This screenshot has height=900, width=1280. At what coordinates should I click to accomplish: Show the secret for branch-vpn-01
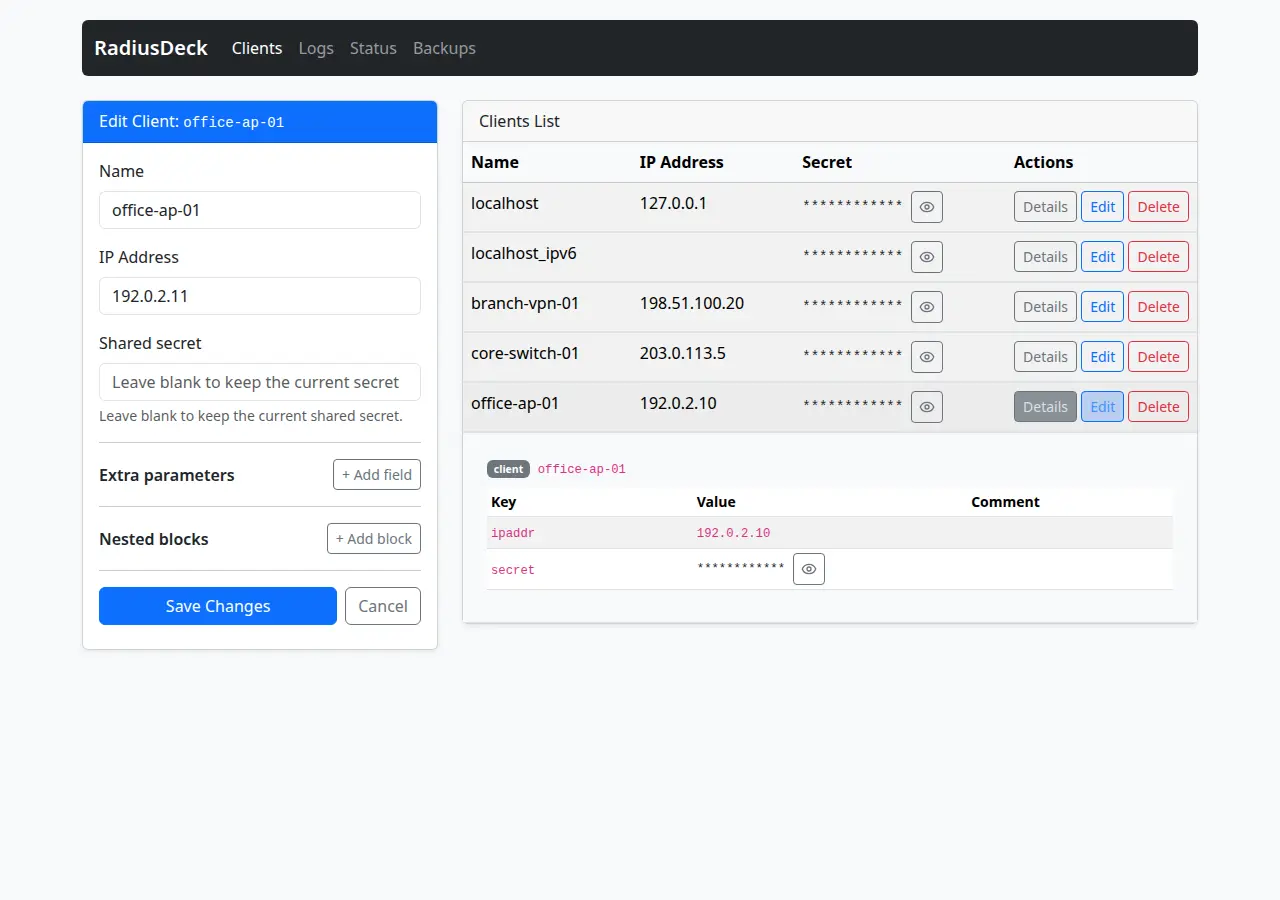pos(927,307)
